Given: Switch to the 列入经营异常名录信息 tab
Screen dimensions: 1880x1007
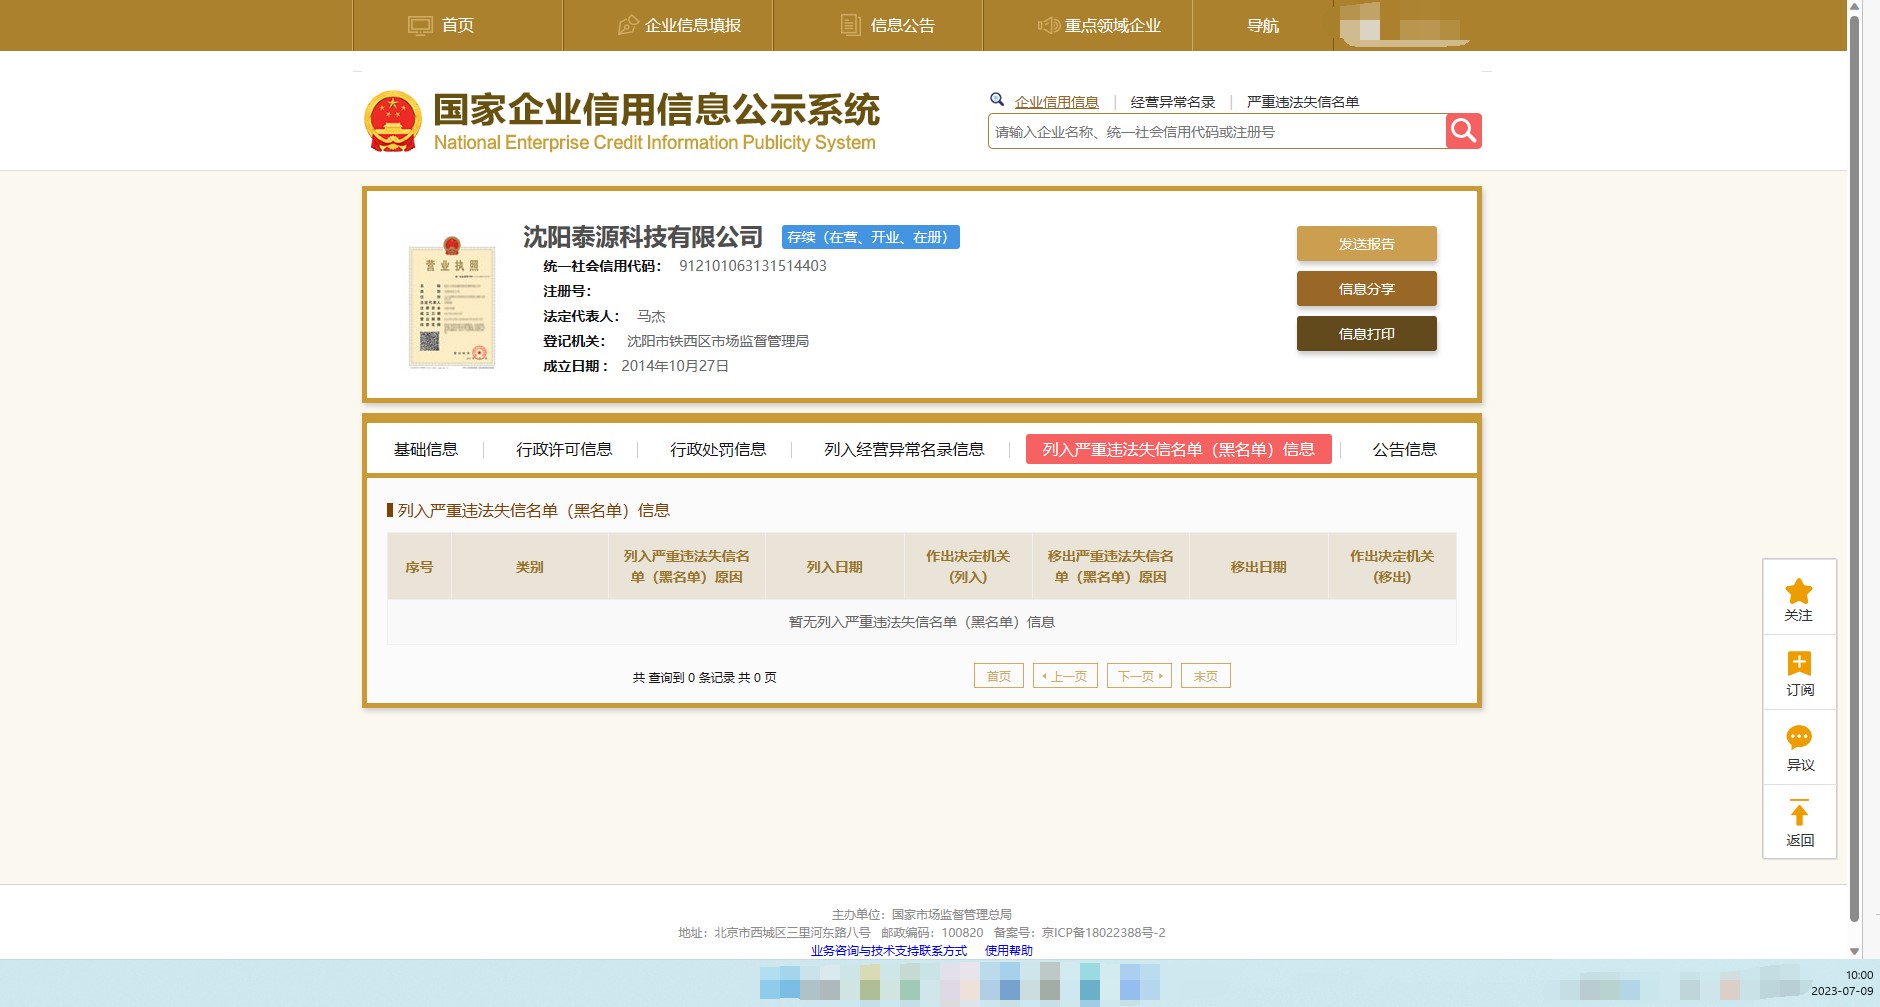Looking at the screenshot, I should tap(904, 449).
